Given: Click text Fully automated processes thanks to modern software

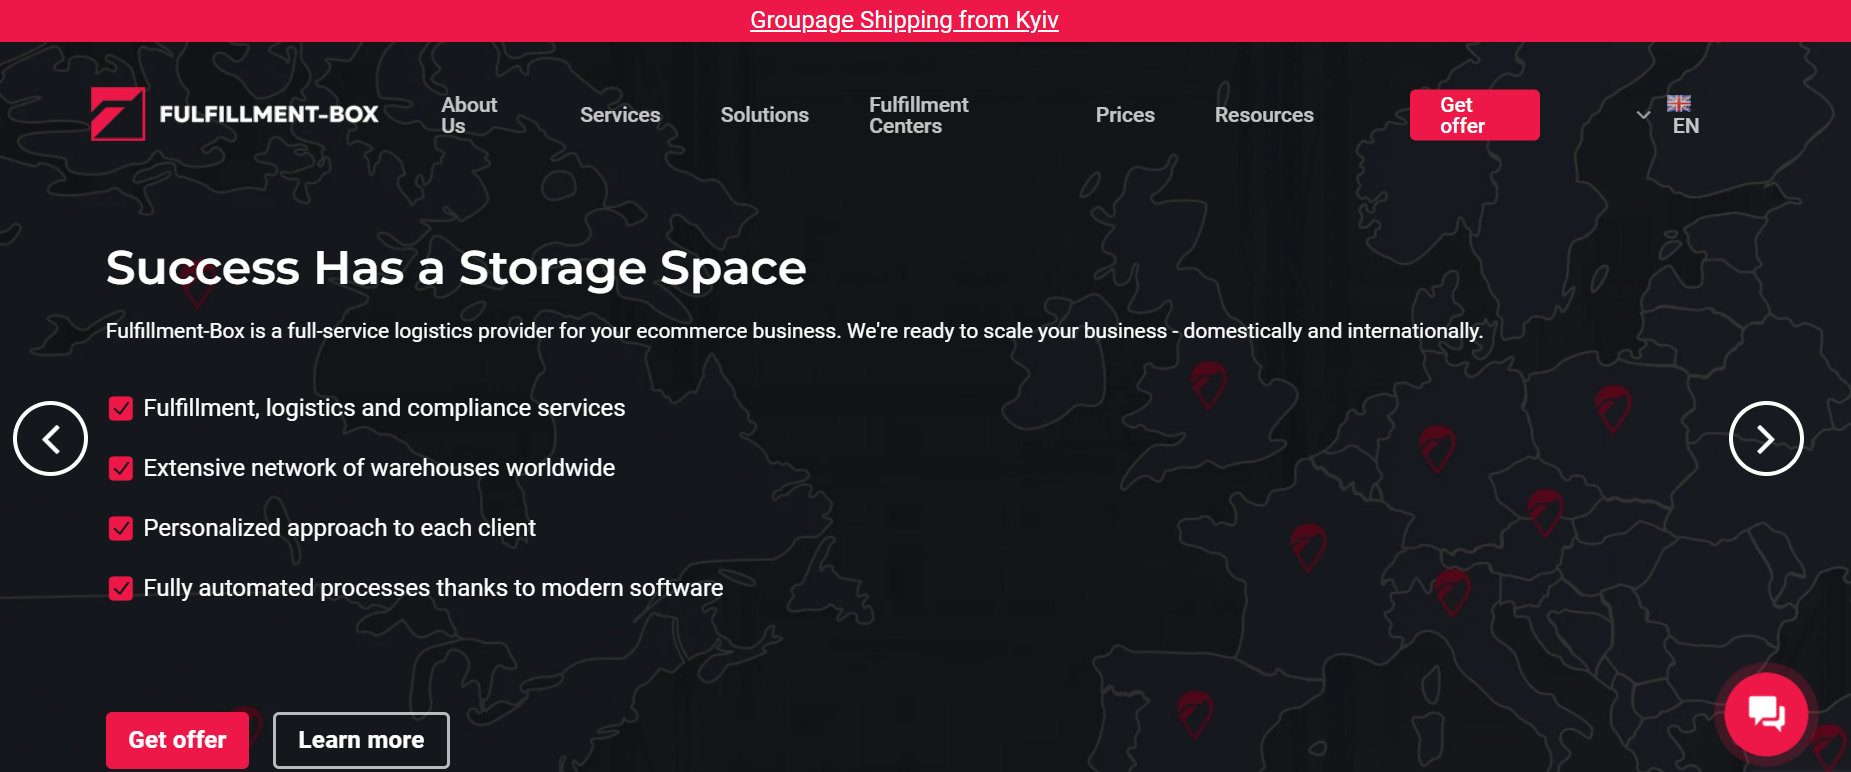Looking at the screenshot, I should [433, 588].
